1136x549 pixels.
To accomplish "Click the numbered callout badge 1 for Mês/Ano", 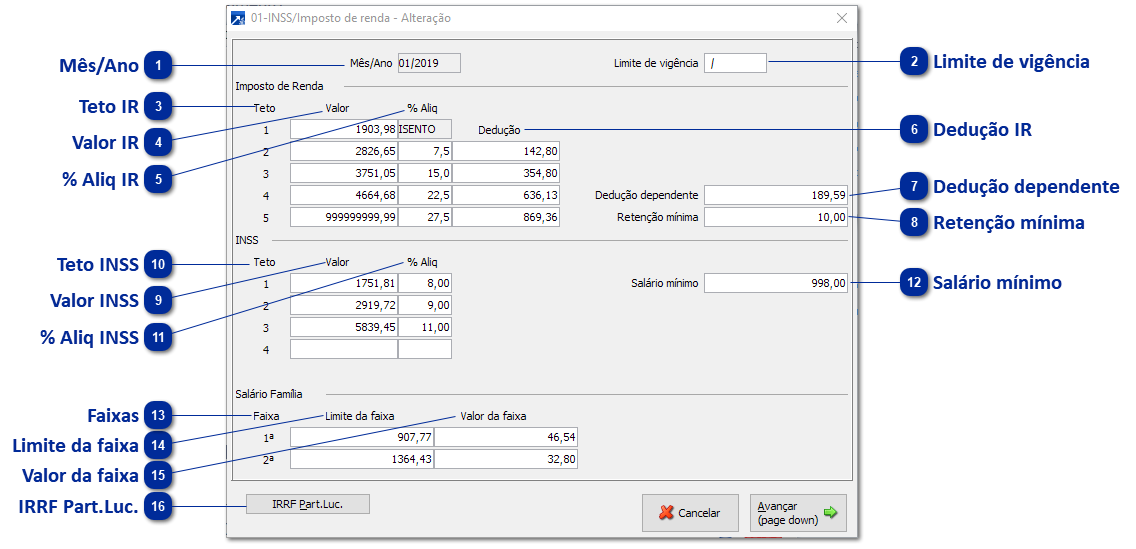I will click(x=158, y=67).
